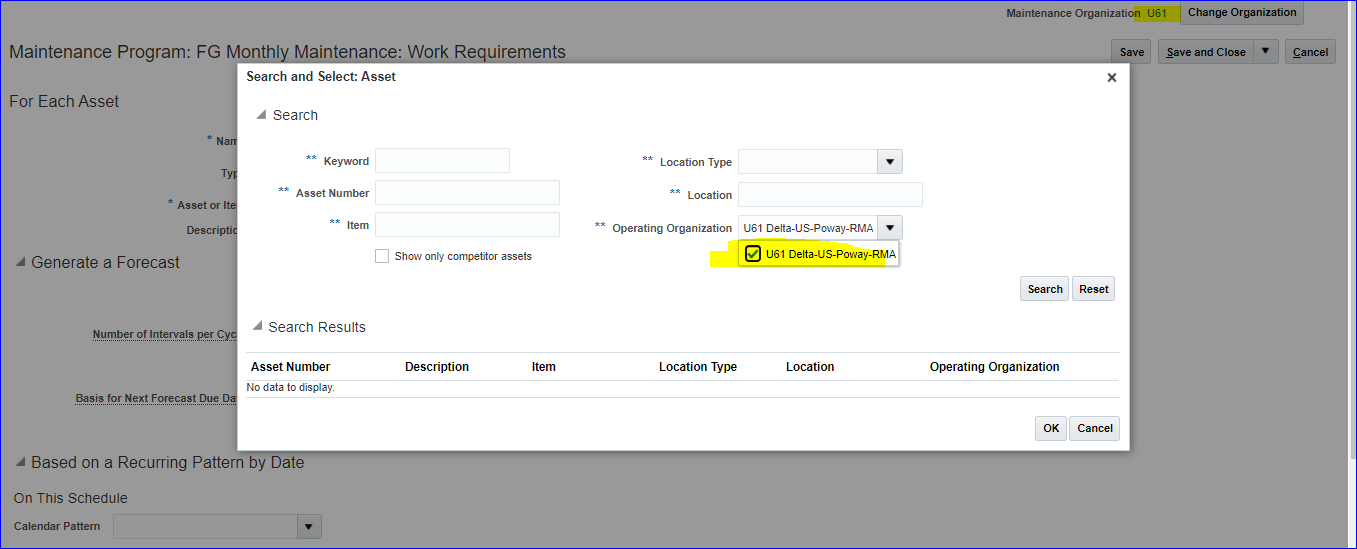Click the Item column header
This screenshot has height=549, width=1357.
[544, 367]
